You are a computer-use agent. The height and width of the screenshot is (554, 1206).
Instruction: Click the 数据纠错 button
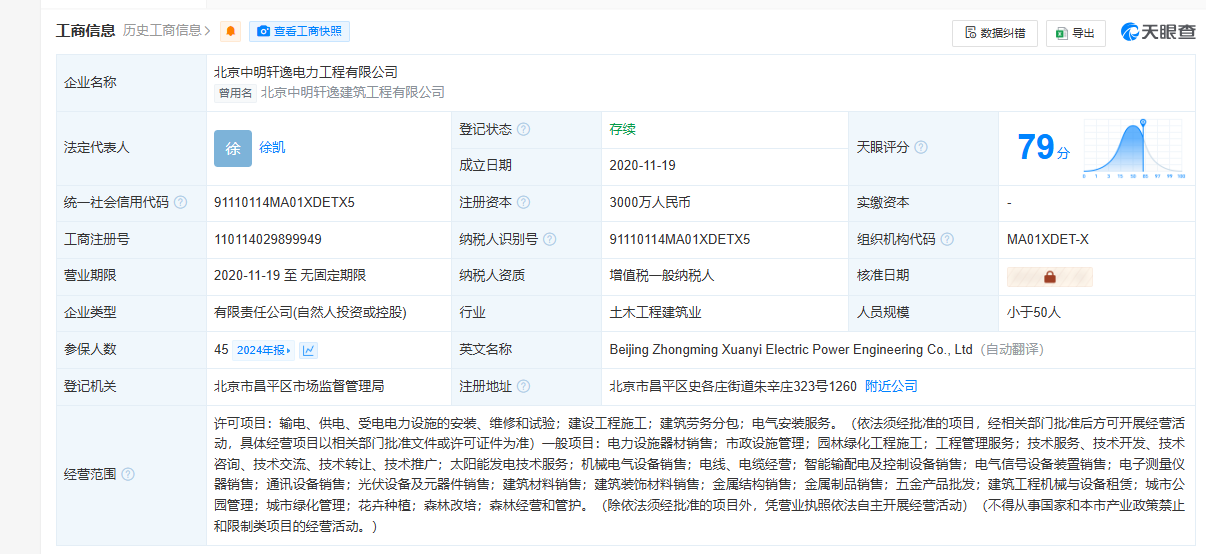(994, 33)
